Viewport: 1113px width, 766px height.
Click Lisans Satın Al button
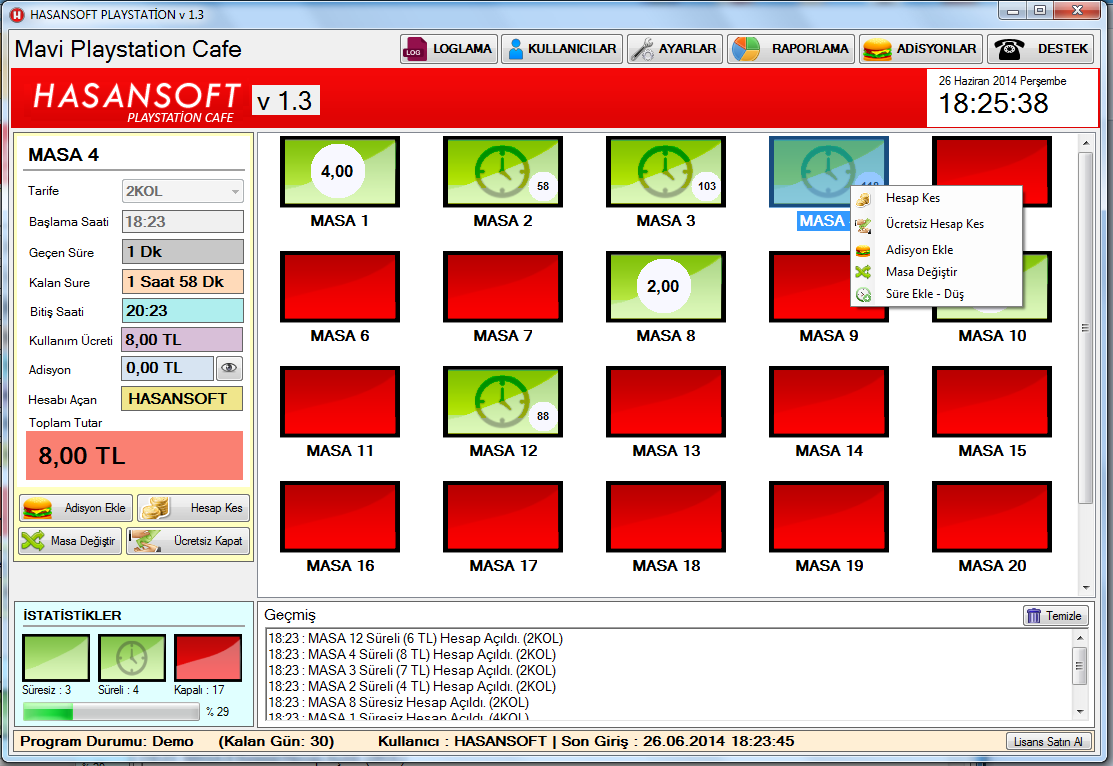click(x=1048, y=742)
